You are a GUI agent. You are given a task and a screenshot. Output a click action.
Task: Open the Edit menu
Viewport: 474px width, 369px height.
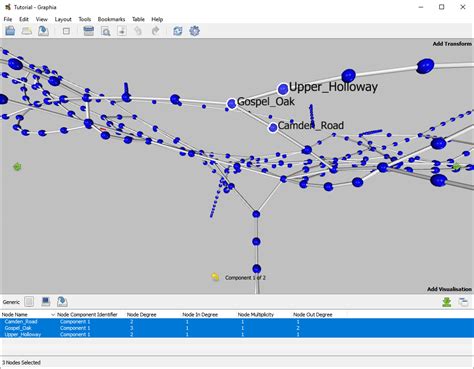tap(24, 19)
